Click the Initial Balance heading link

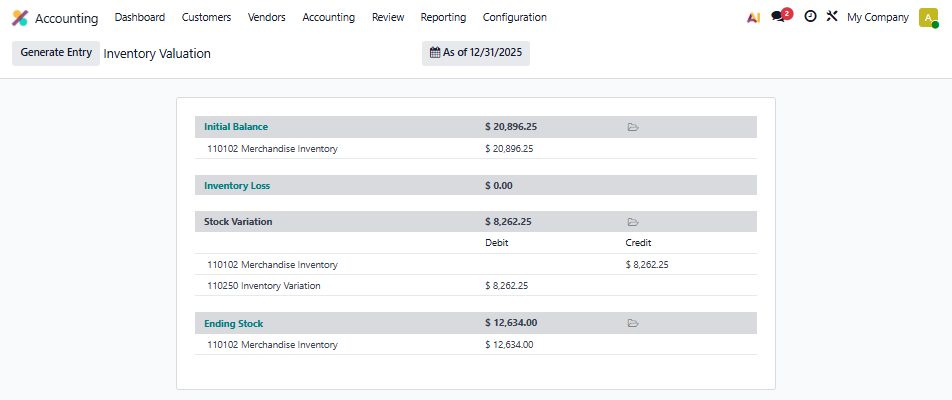pos(236,127)
